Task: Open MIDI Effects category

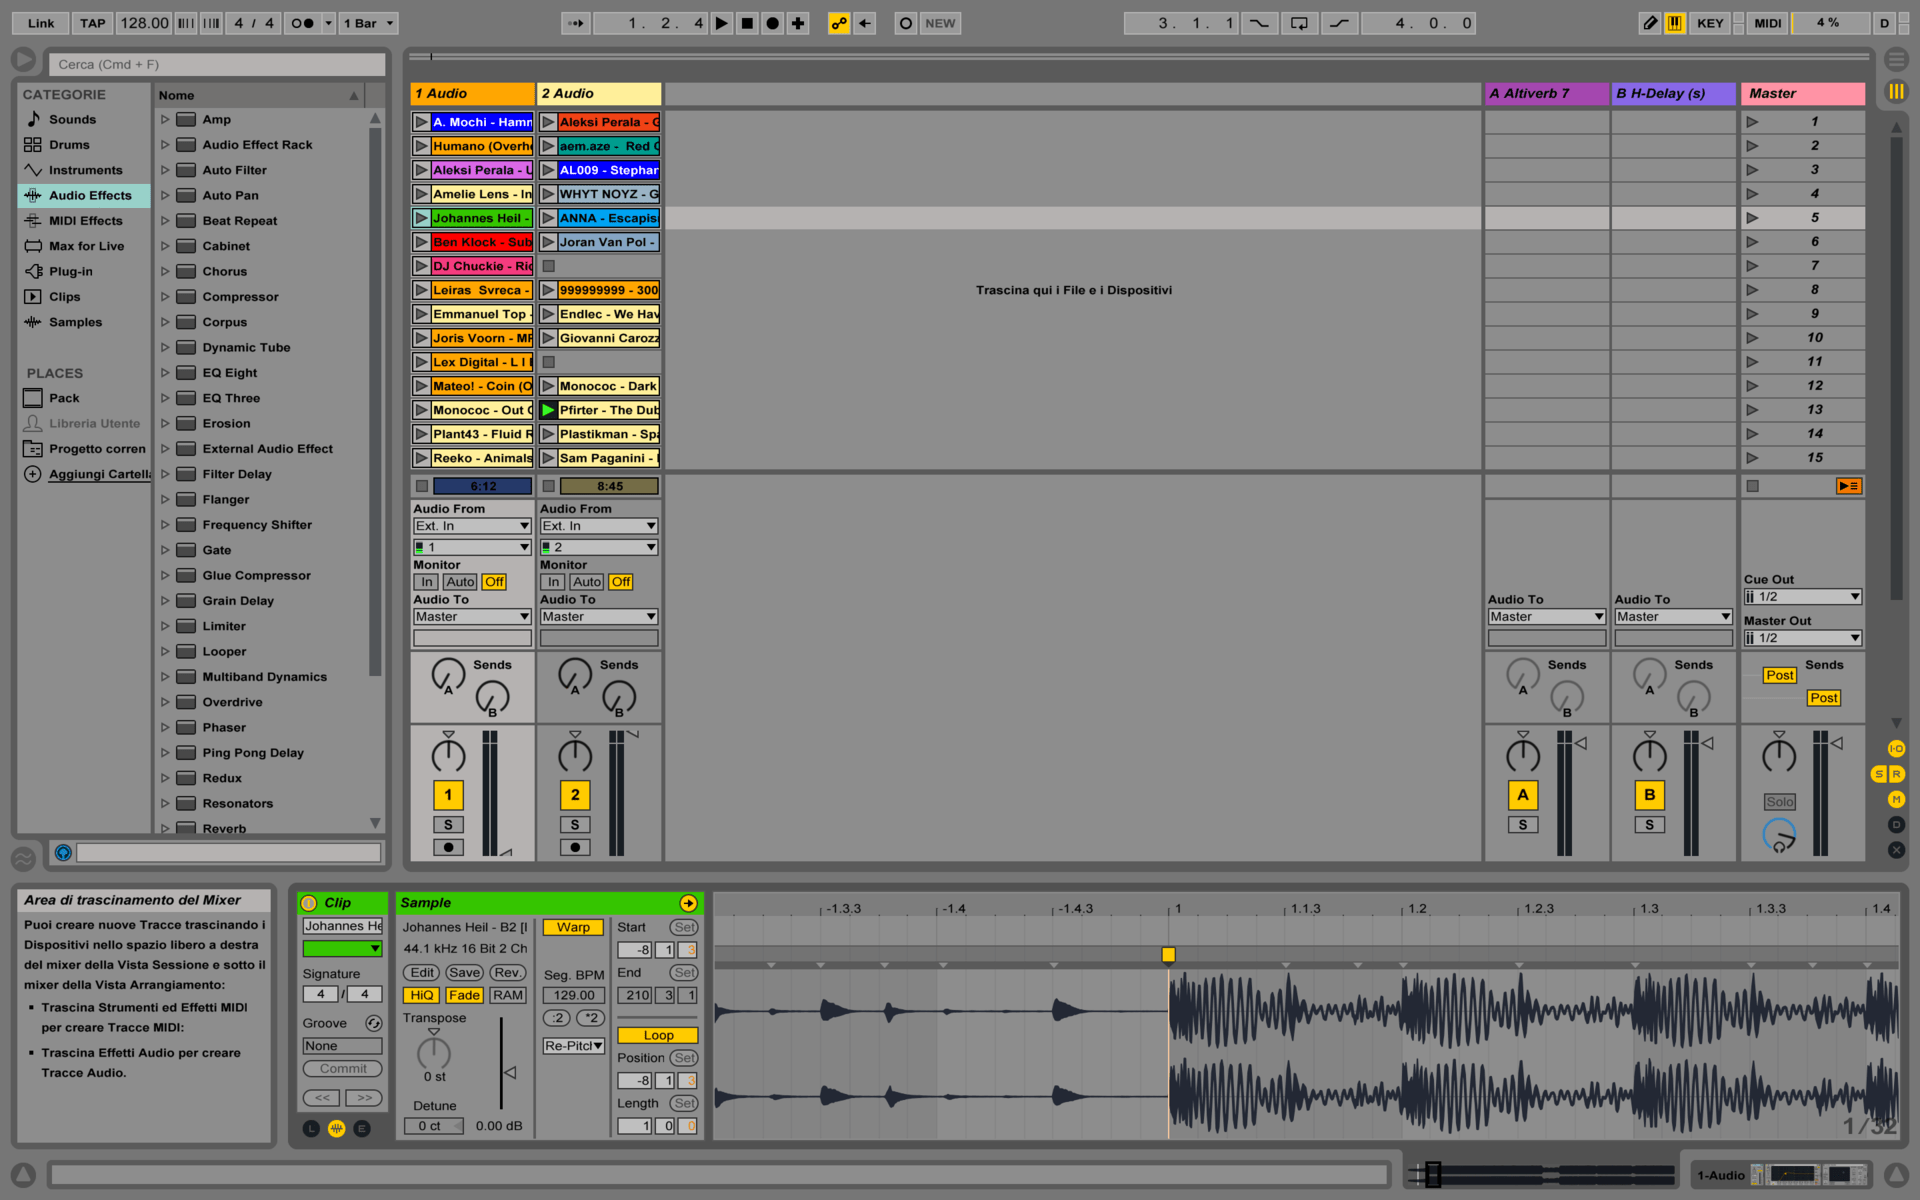Action: click(85, 221)
